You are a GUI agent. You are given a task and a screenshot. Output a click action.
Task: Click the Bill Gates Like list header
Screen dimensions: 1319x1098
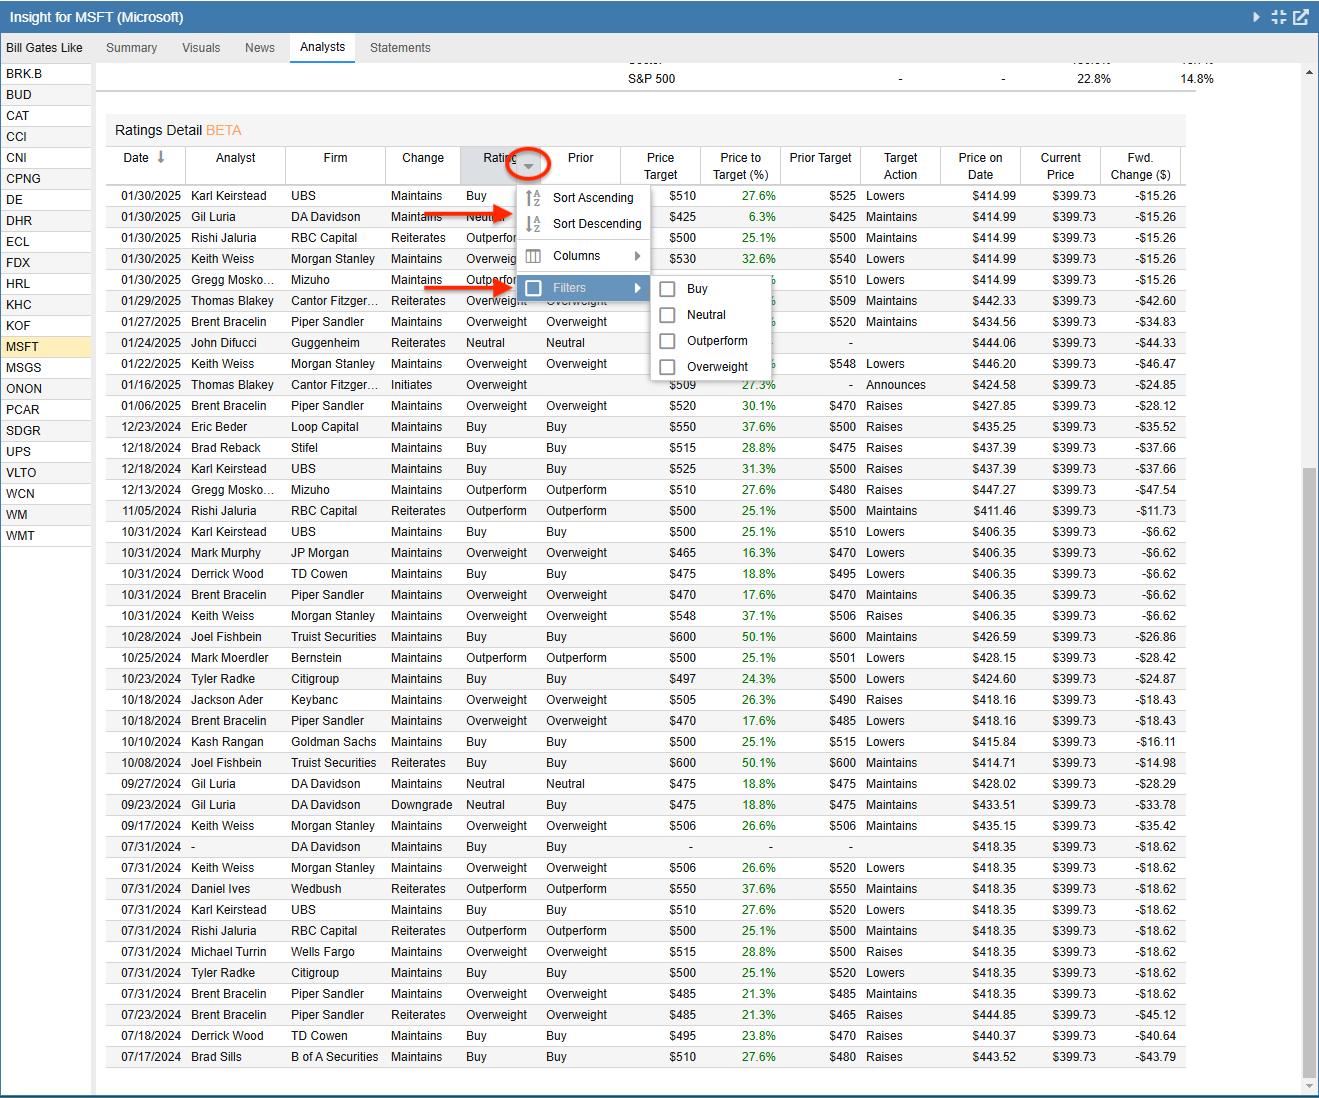45,48
